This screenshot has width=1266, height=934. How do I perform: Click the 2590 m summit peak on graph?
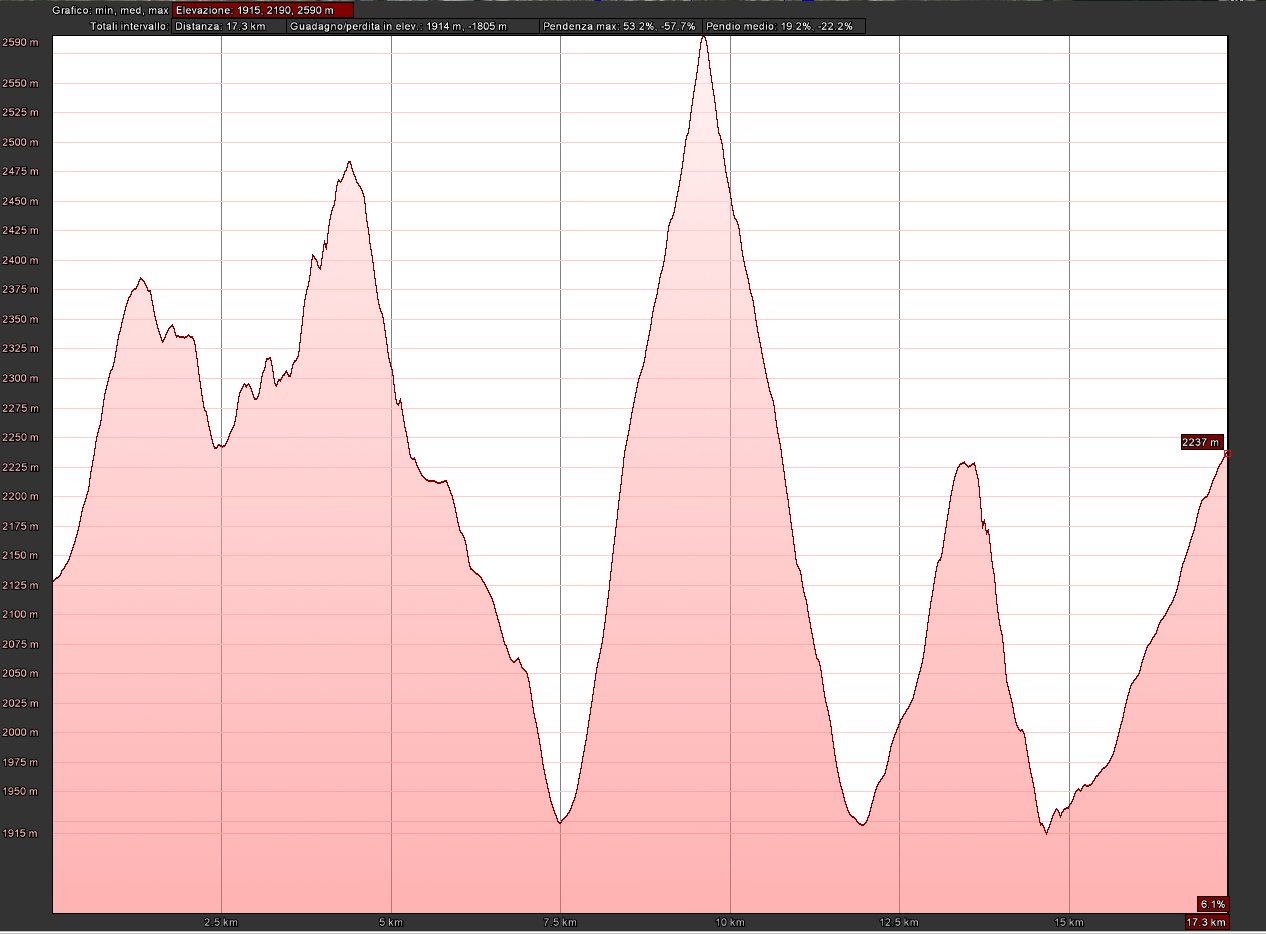click(703, 38)
